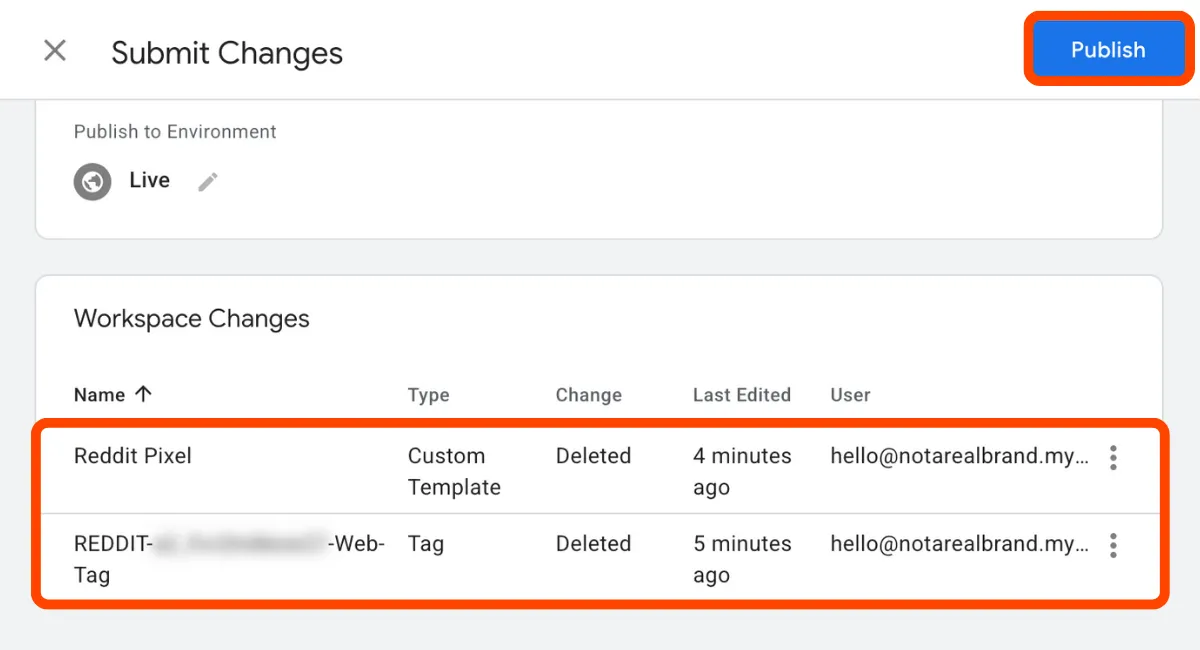Open the overflow menu for REDDIT Web Tag row
Viewport: 1200px width, 650px height.
(x=1113, y=545)
